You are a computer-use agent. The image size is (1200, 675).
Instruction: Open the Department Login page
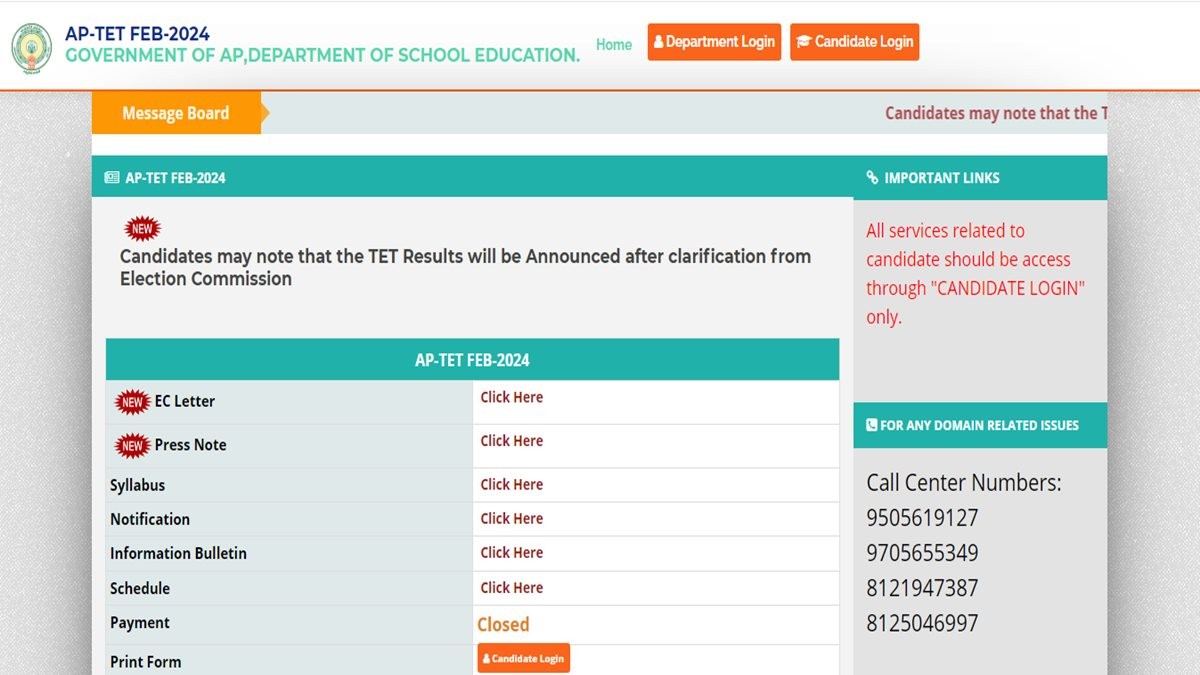click(x=714, y=42)
